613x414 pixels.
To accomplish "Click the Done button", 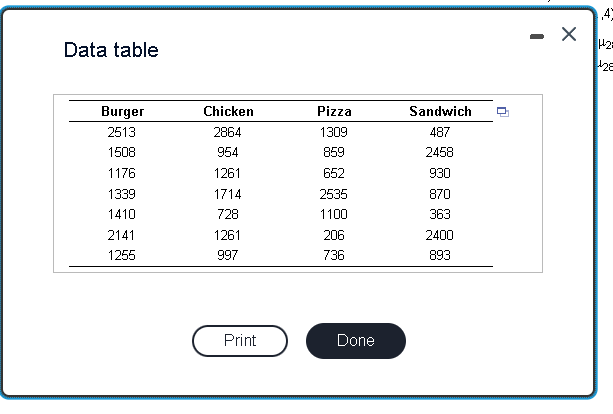I will click(356, 341).
